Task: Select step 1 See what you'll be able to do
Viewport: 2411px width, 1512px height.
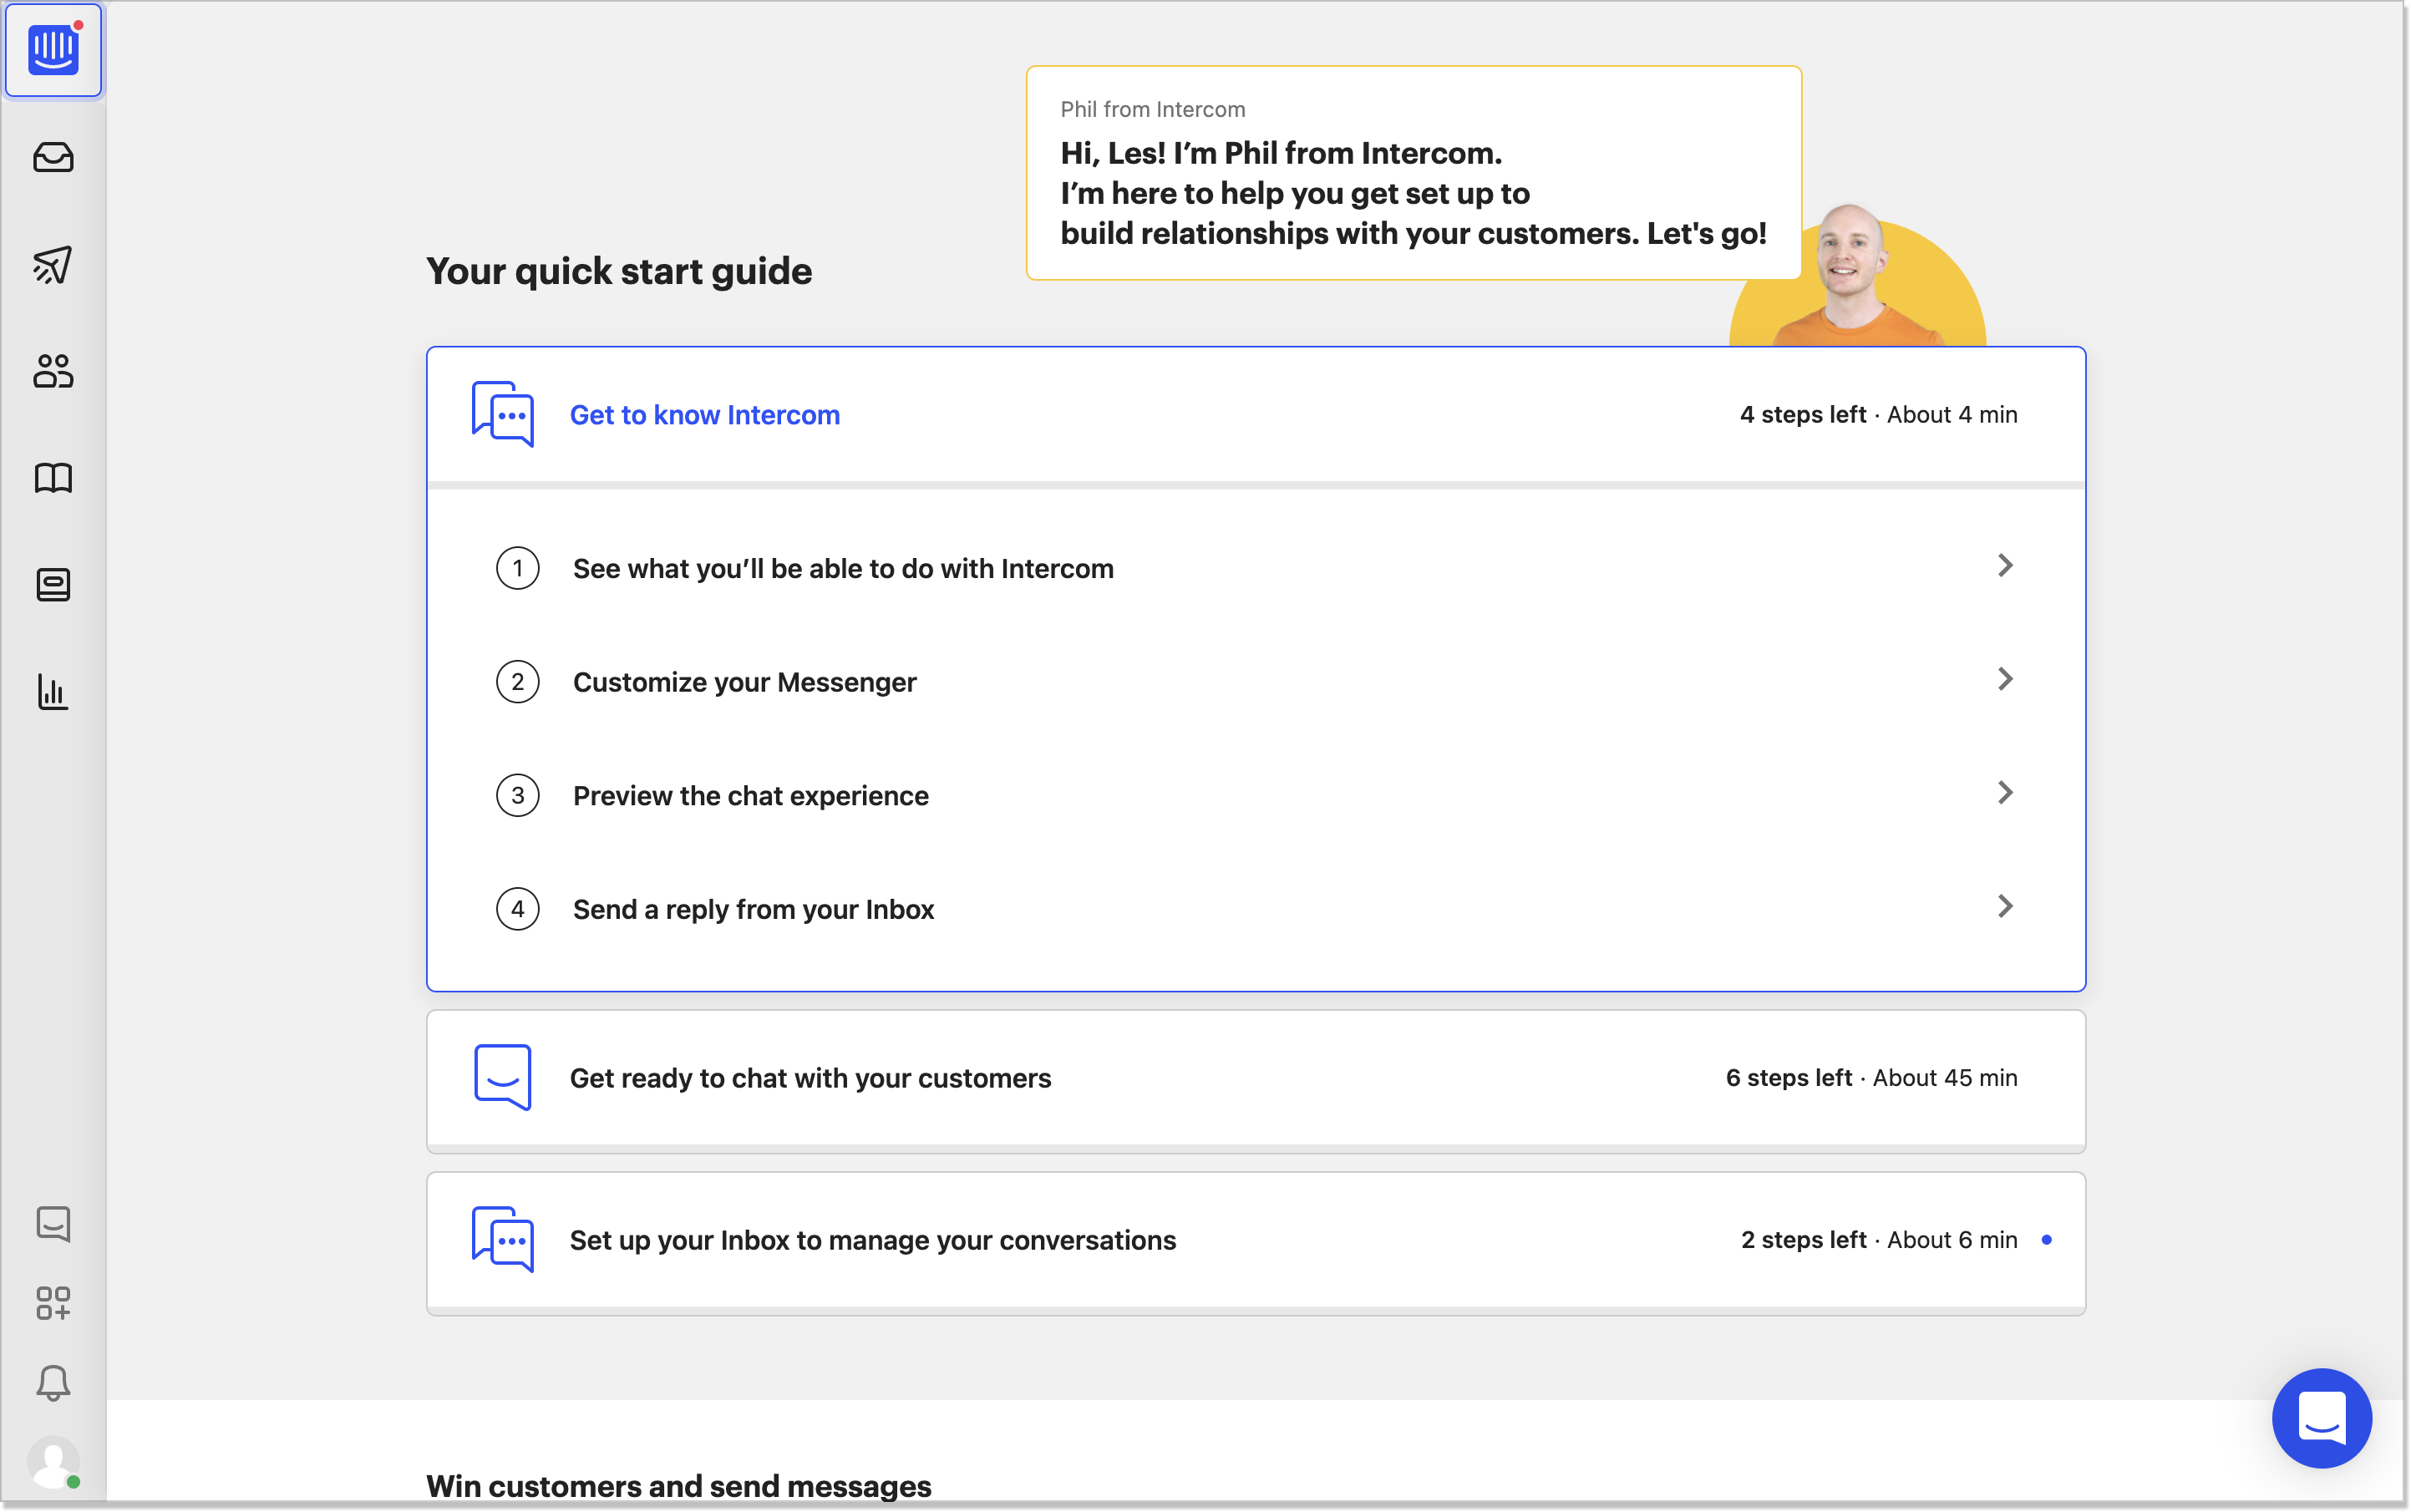Action: pyautogui.click(x=1256, y=568)
